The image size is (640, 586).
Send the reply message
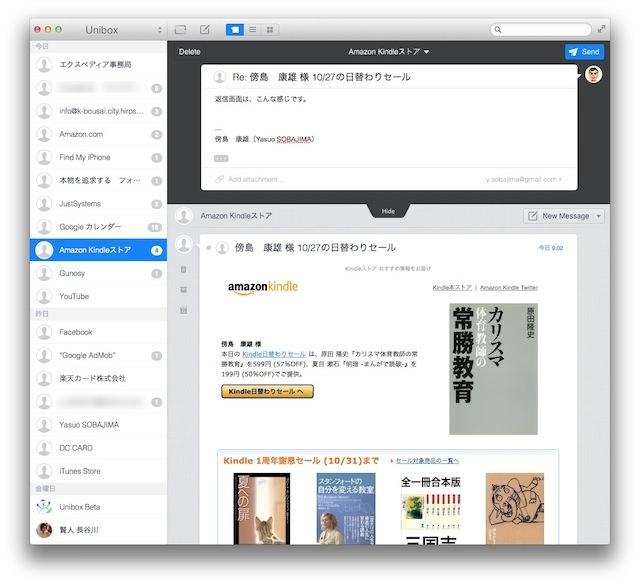[583, 51]
